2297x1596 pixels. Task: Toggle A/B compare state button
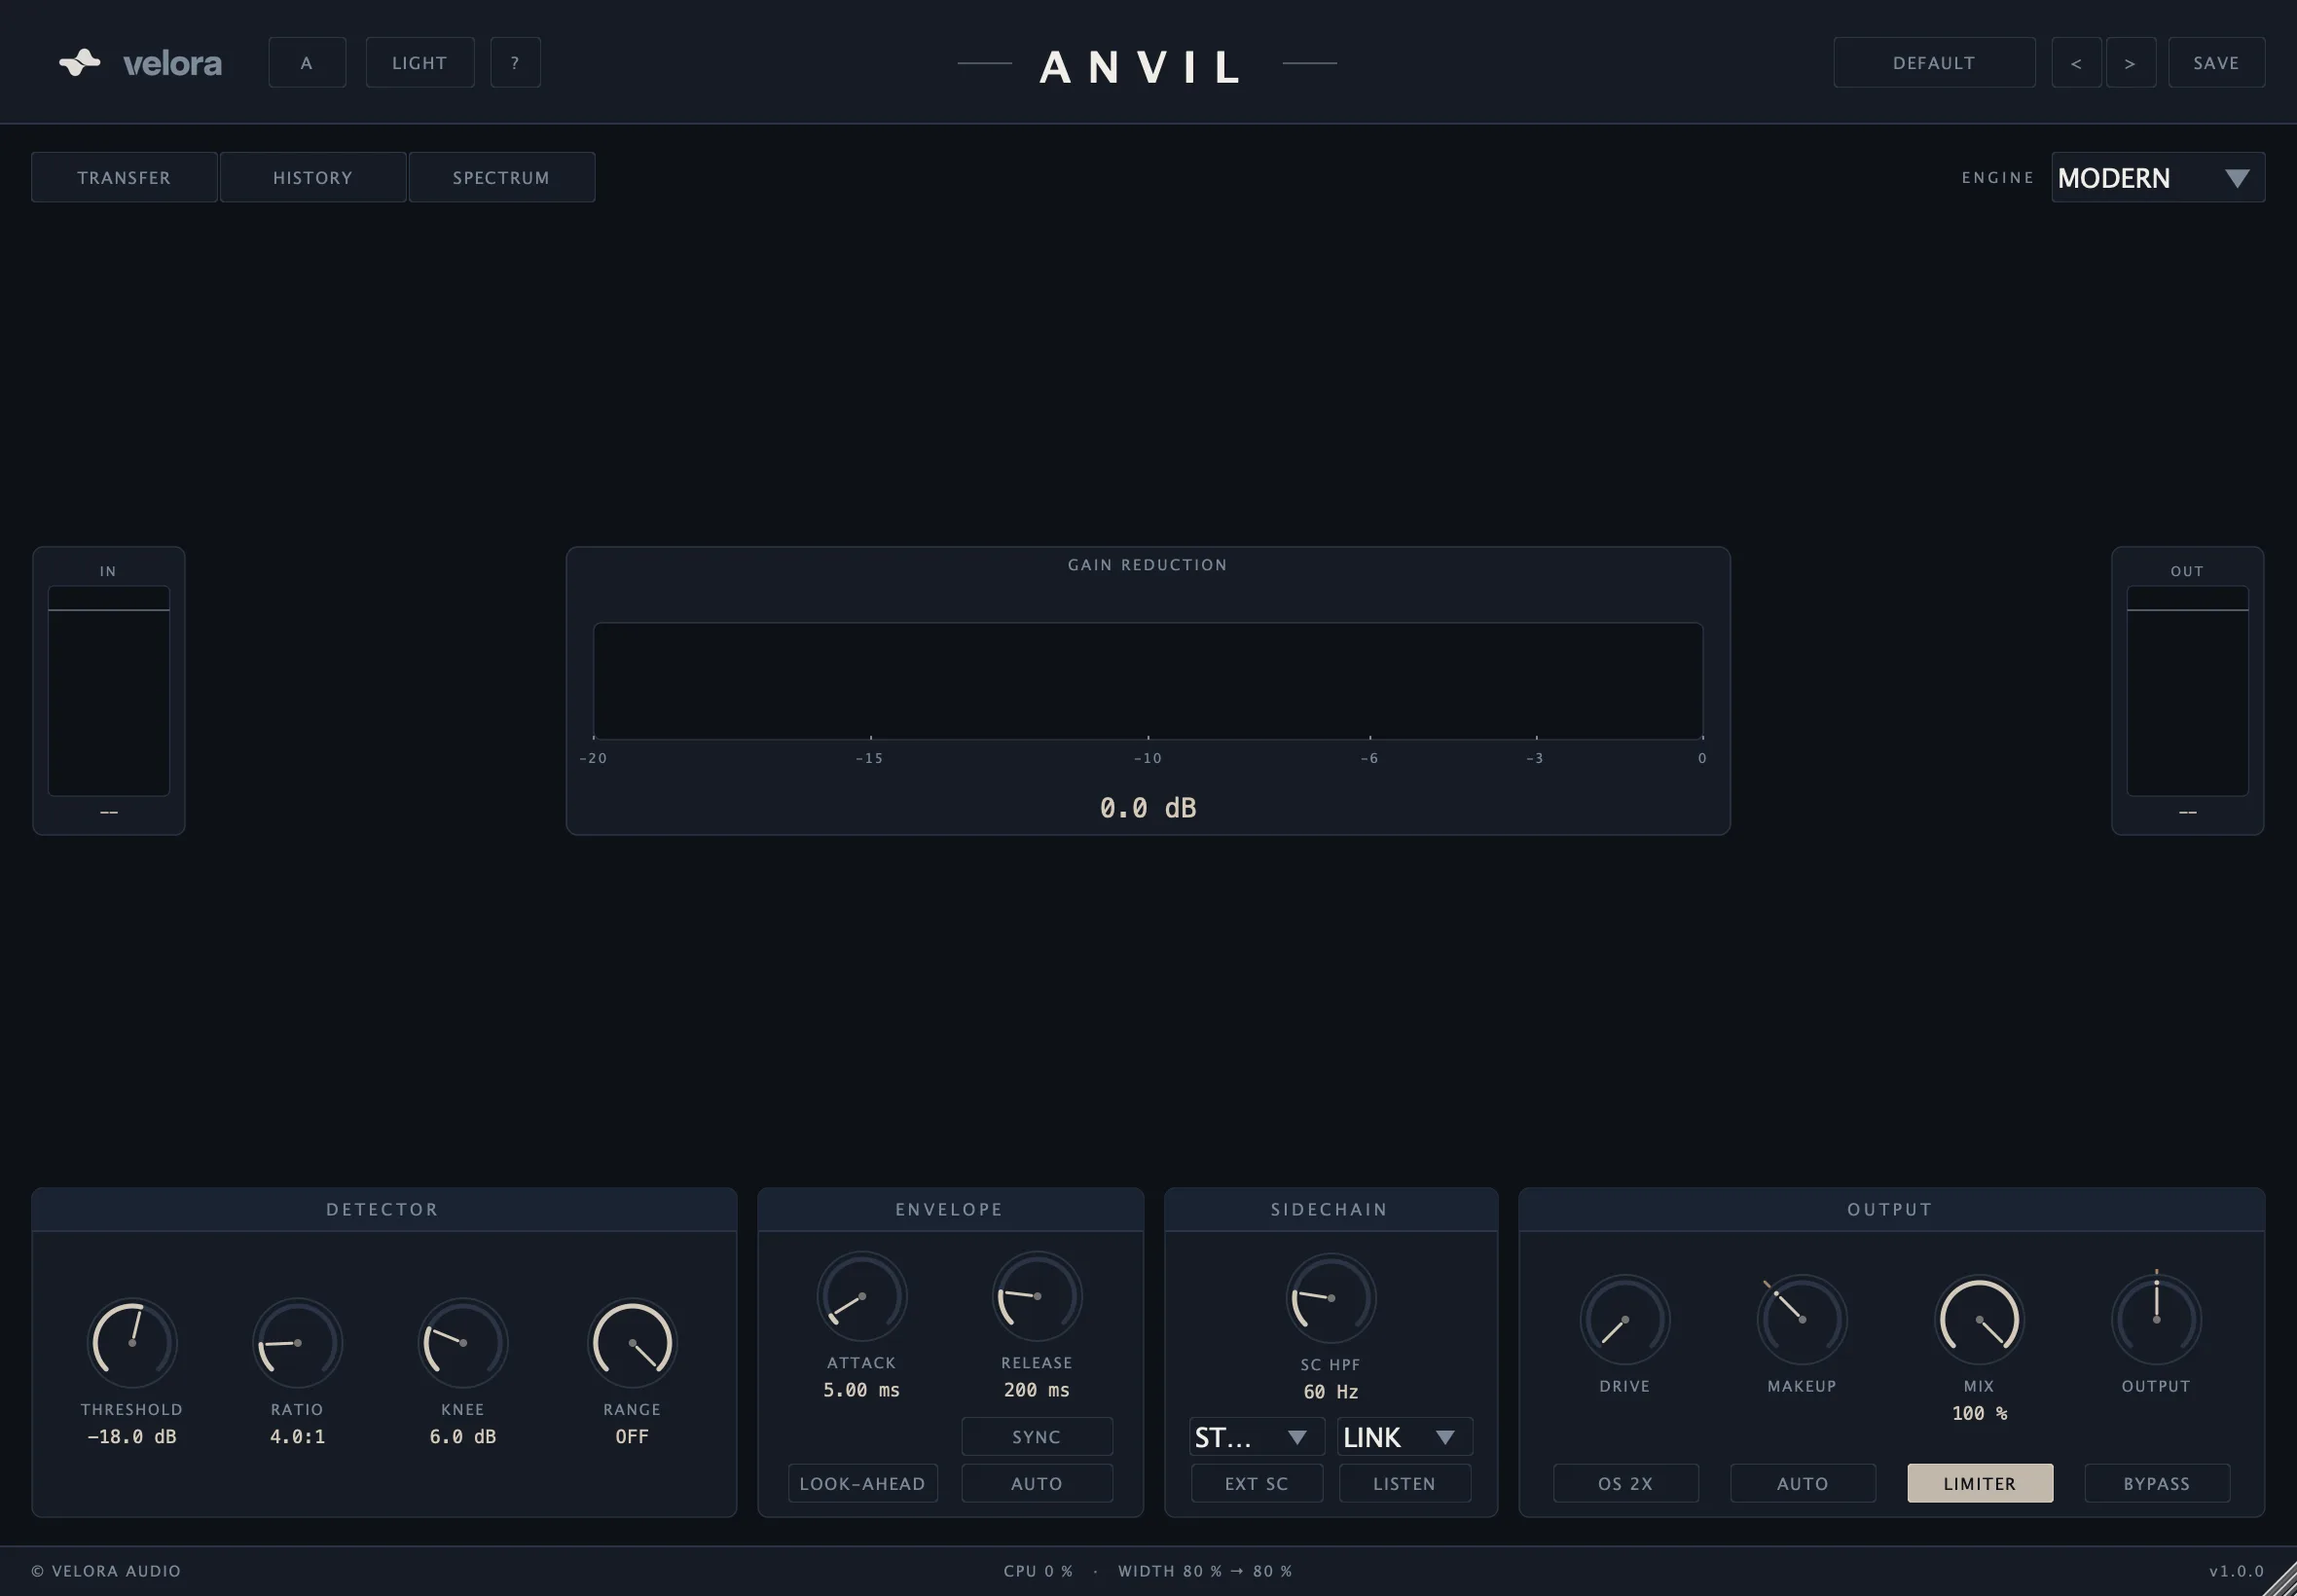tap(307, 62)
